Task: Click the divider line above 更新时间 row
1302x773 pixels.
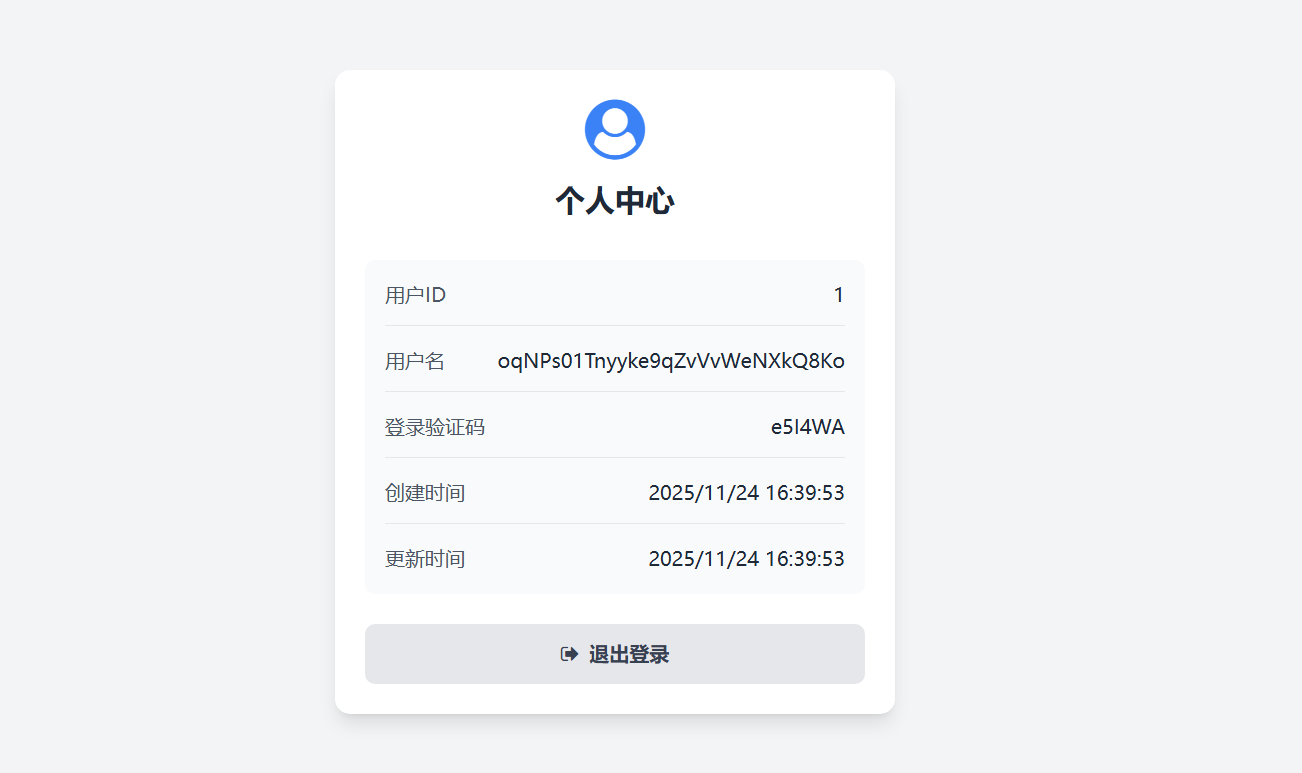Action: coord(614,523)
